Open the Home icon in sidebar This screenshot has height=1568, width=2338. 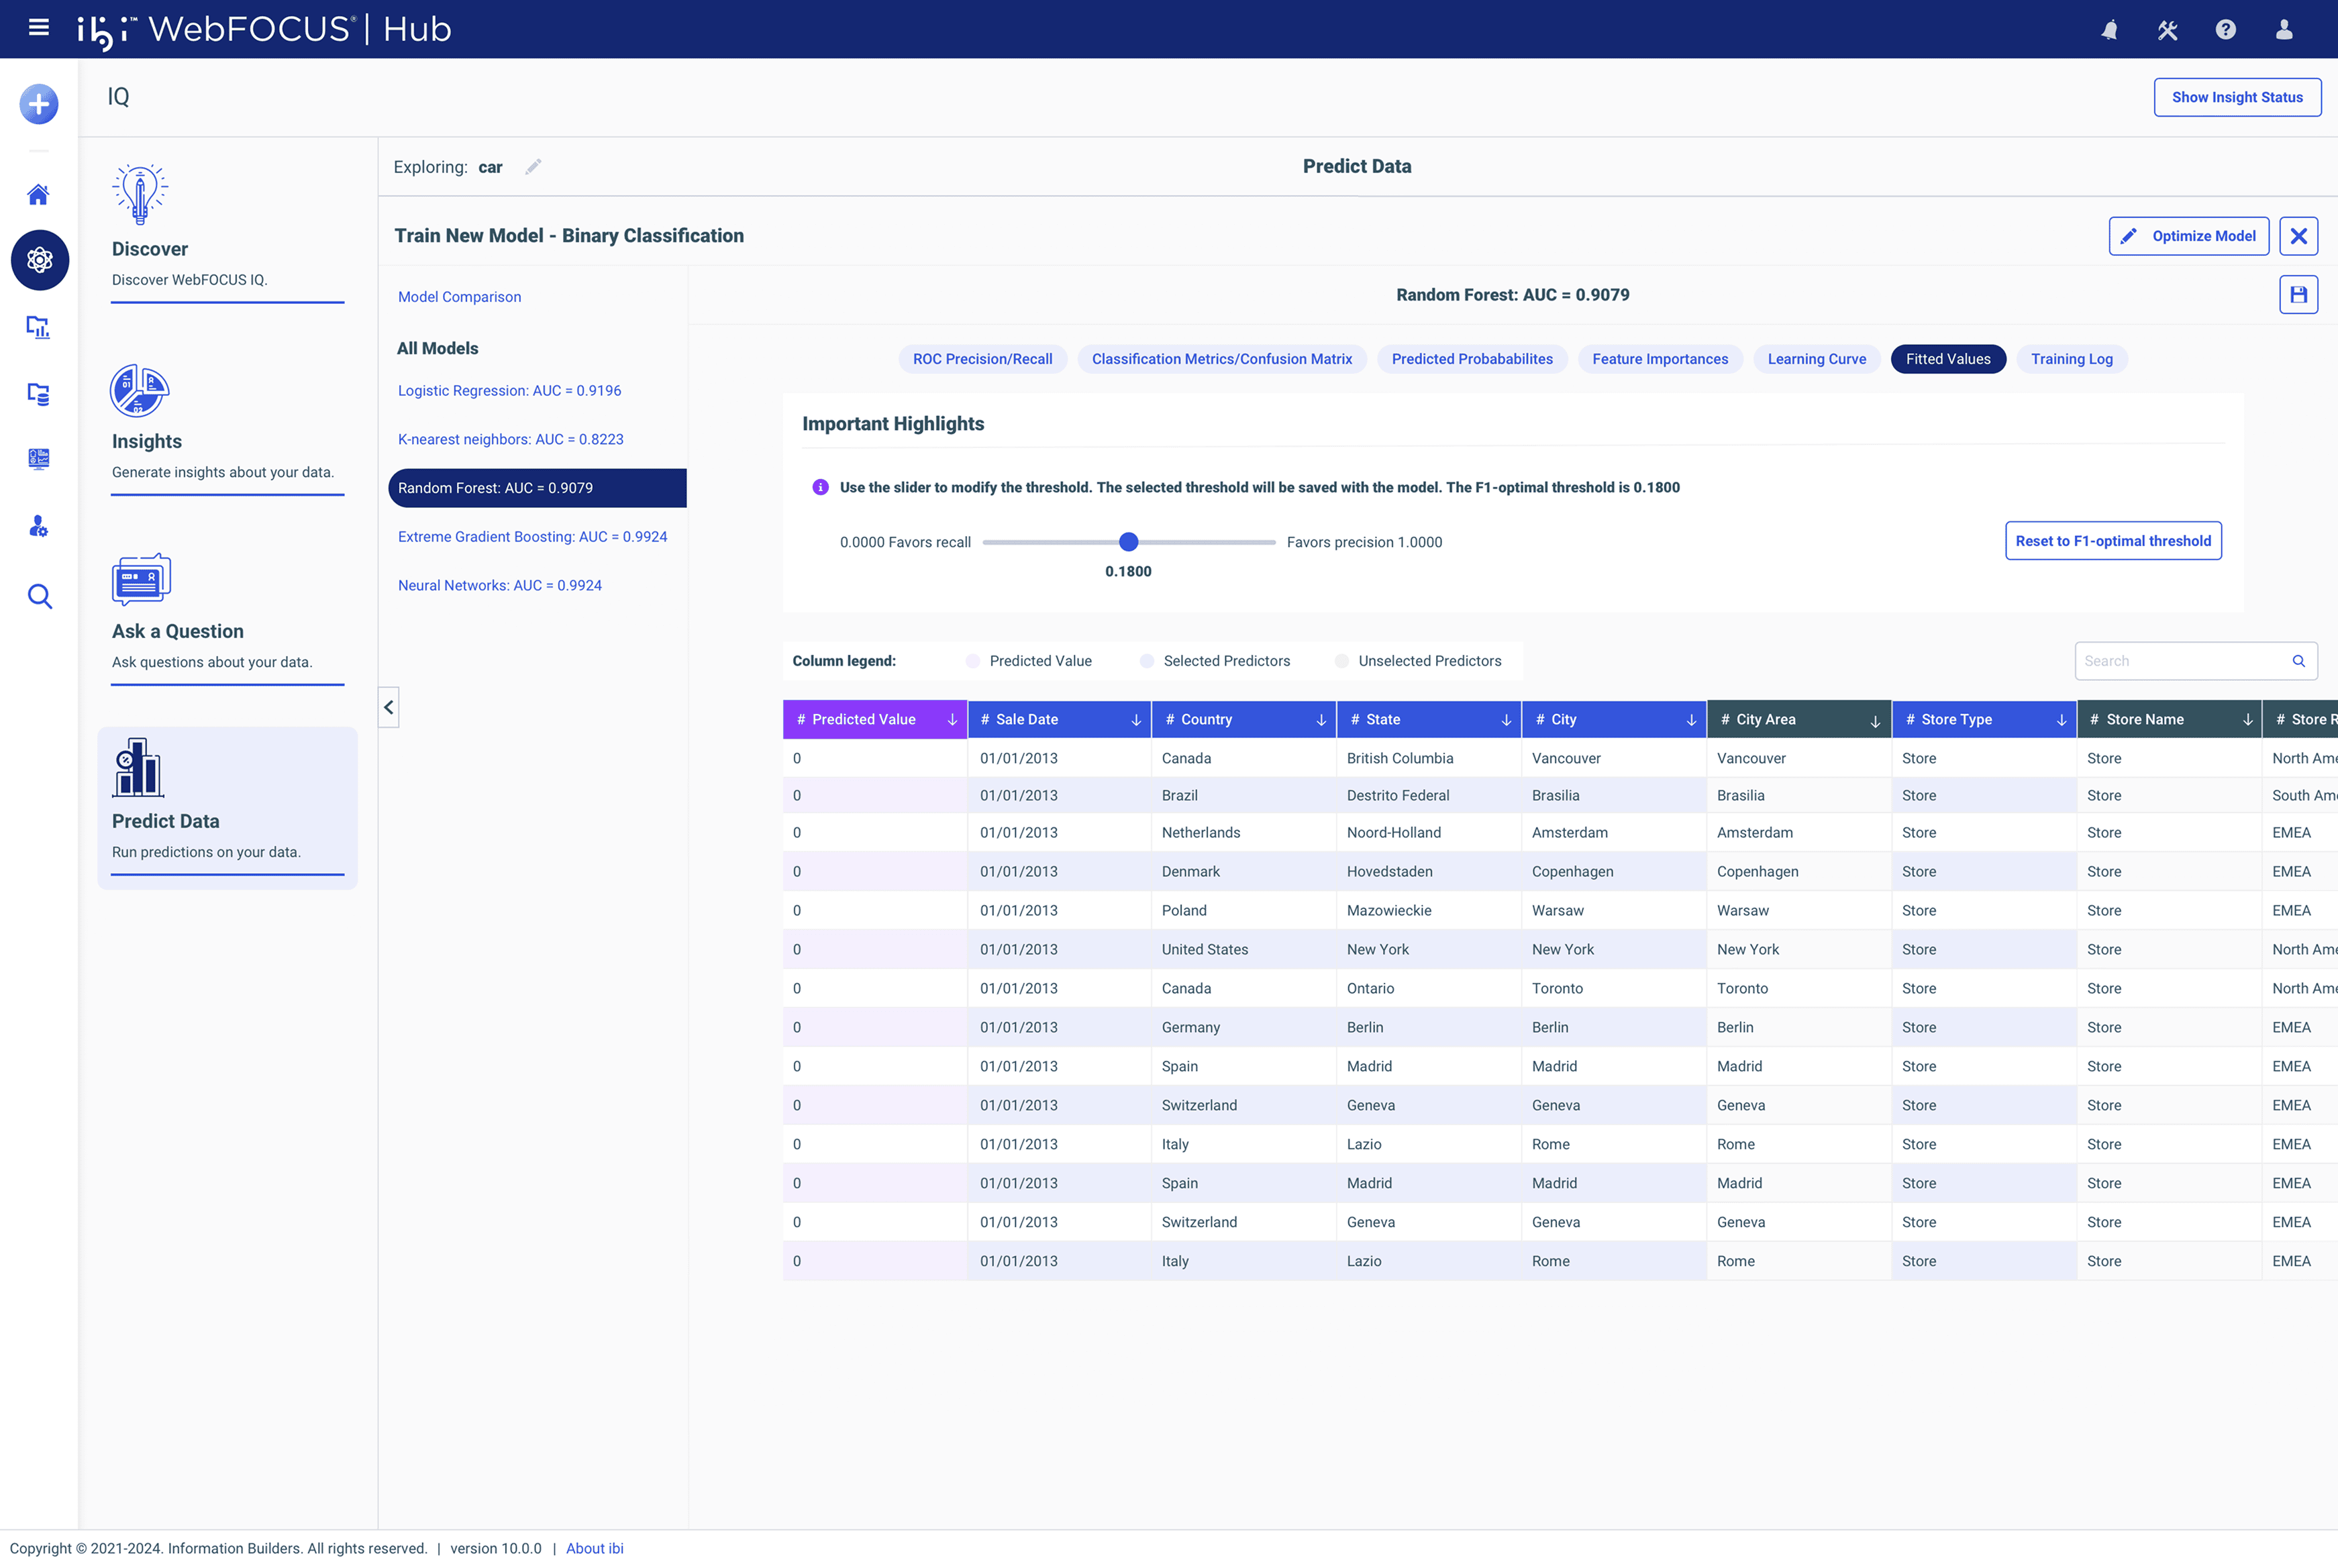pos(39,194)
